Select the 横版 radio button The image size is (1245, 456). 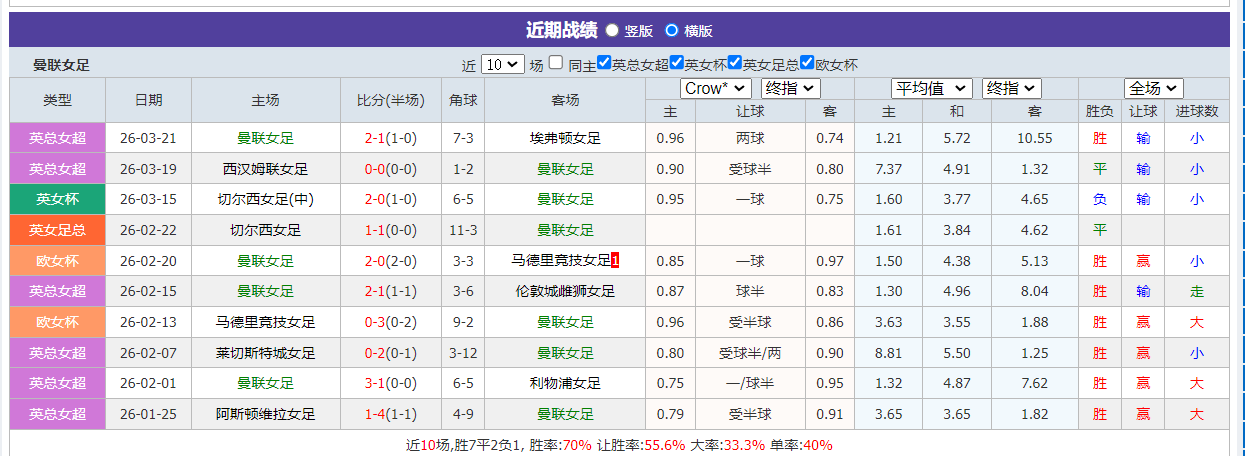point(671,30)
